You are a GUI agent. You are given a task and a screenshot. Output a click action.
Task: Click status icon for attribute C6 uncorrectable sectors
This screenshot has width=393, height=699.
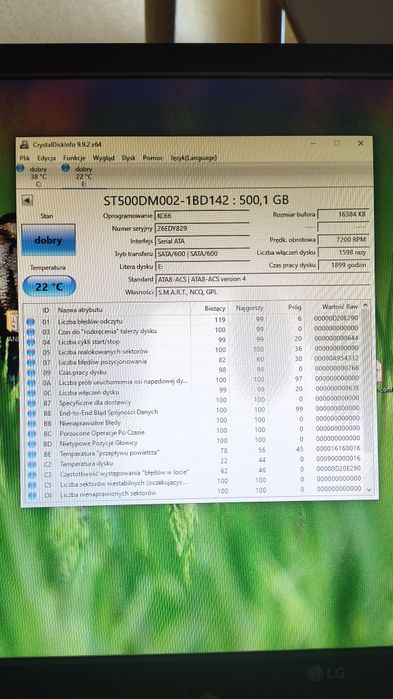tap(33, 495)
